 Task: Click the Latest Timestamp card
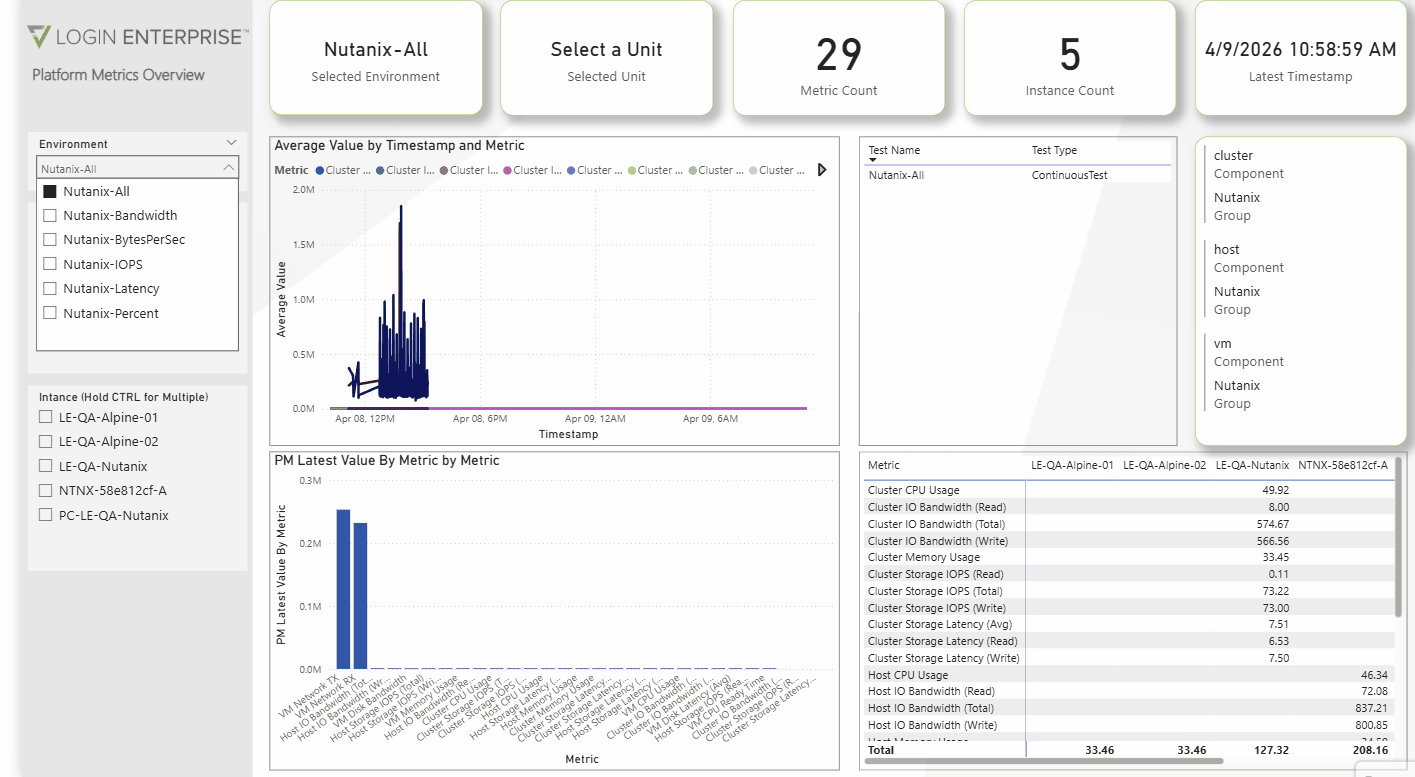coord(1301,58)
